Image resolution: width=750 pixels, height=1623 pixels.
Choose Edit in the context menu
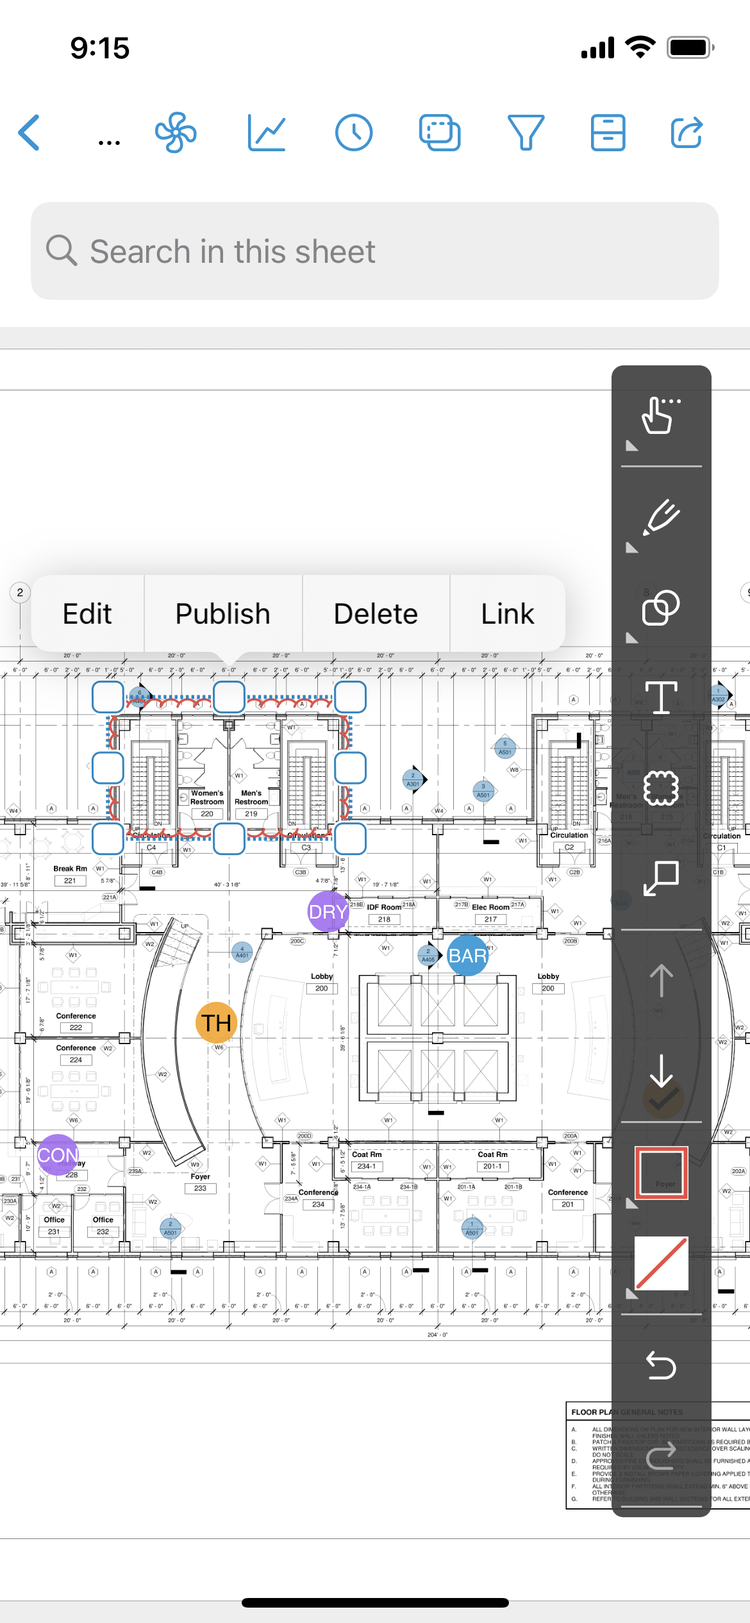click(87, 614)
